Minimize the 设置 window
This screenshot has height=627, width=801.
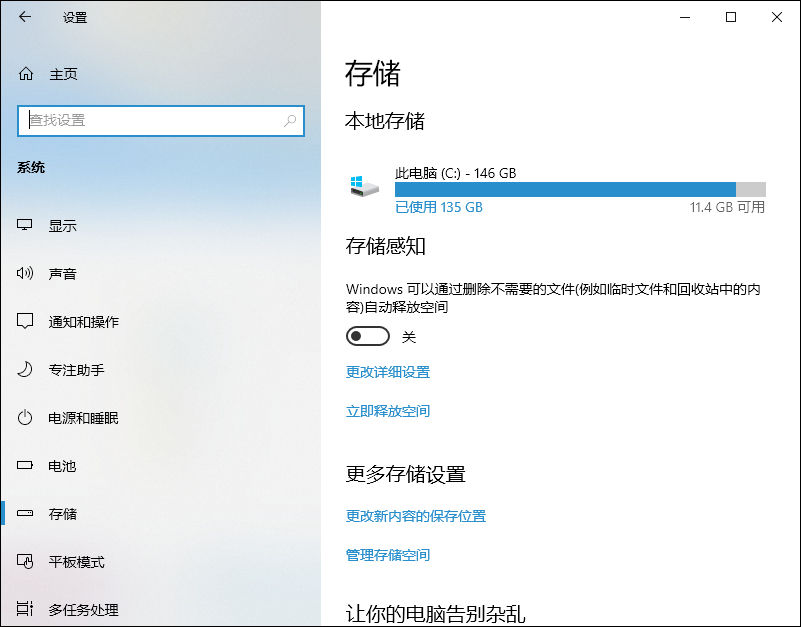pyautogui.click(x=685, y=17)
